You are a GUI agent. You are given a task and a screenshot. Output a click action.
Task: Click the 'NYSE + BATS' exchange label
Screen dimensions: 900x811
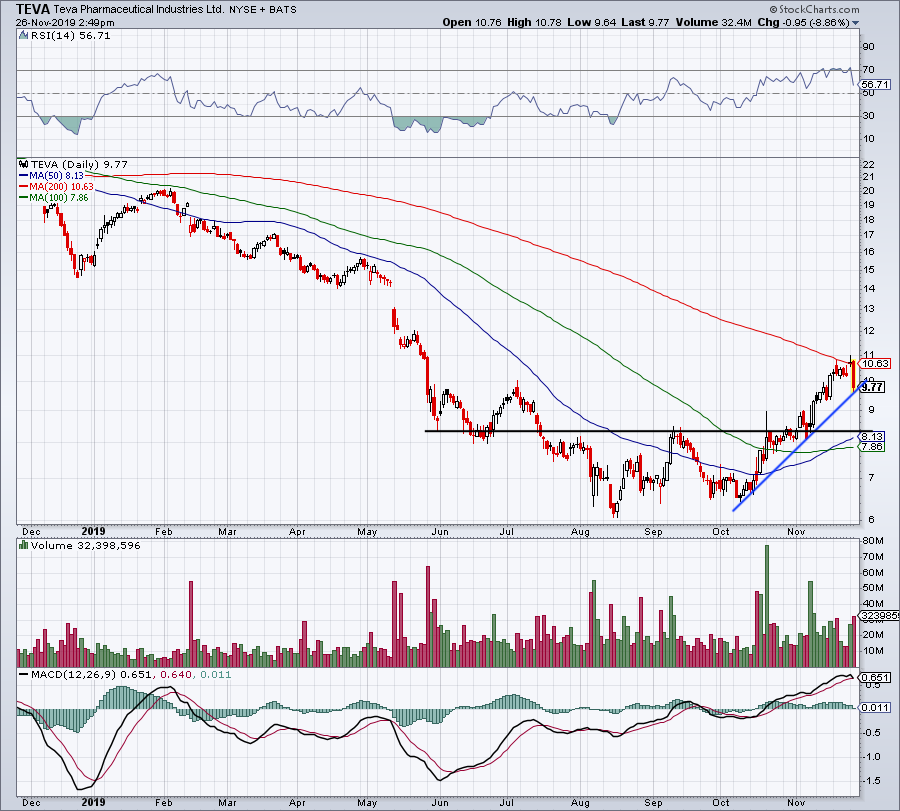coord(263,10)
